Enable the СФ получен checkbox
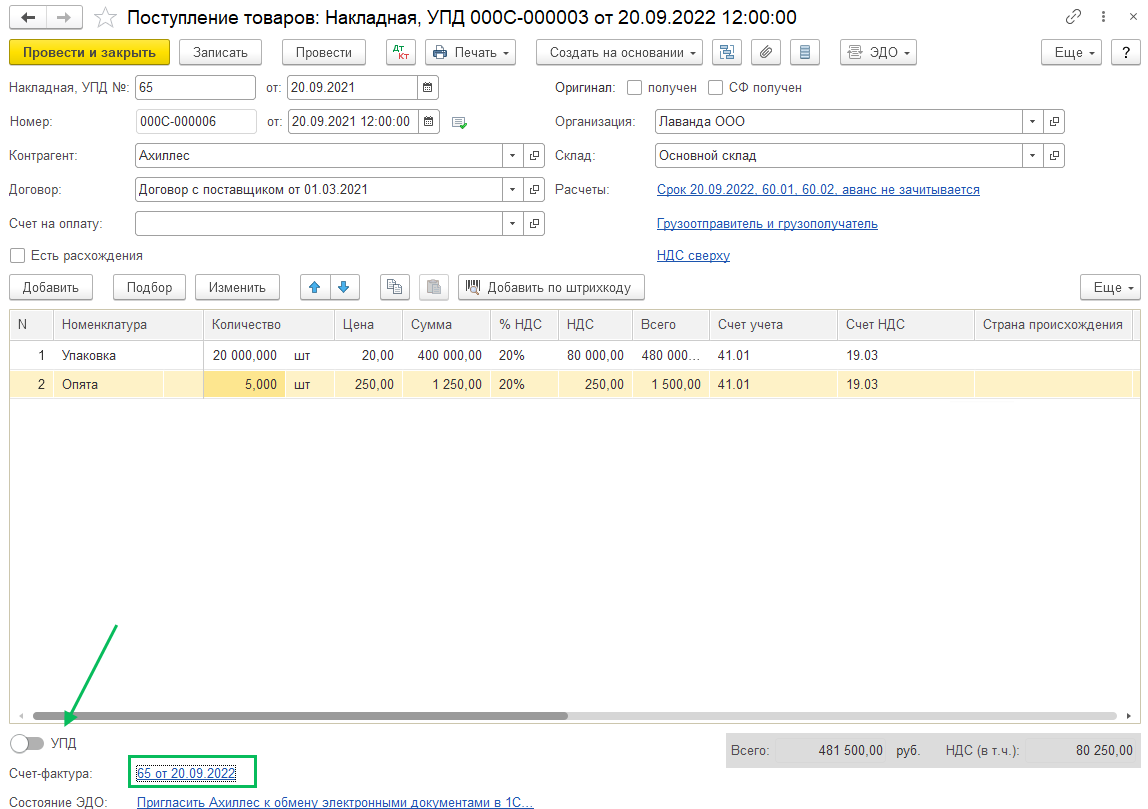This screenshot has width=1148, height=809. 715,88
